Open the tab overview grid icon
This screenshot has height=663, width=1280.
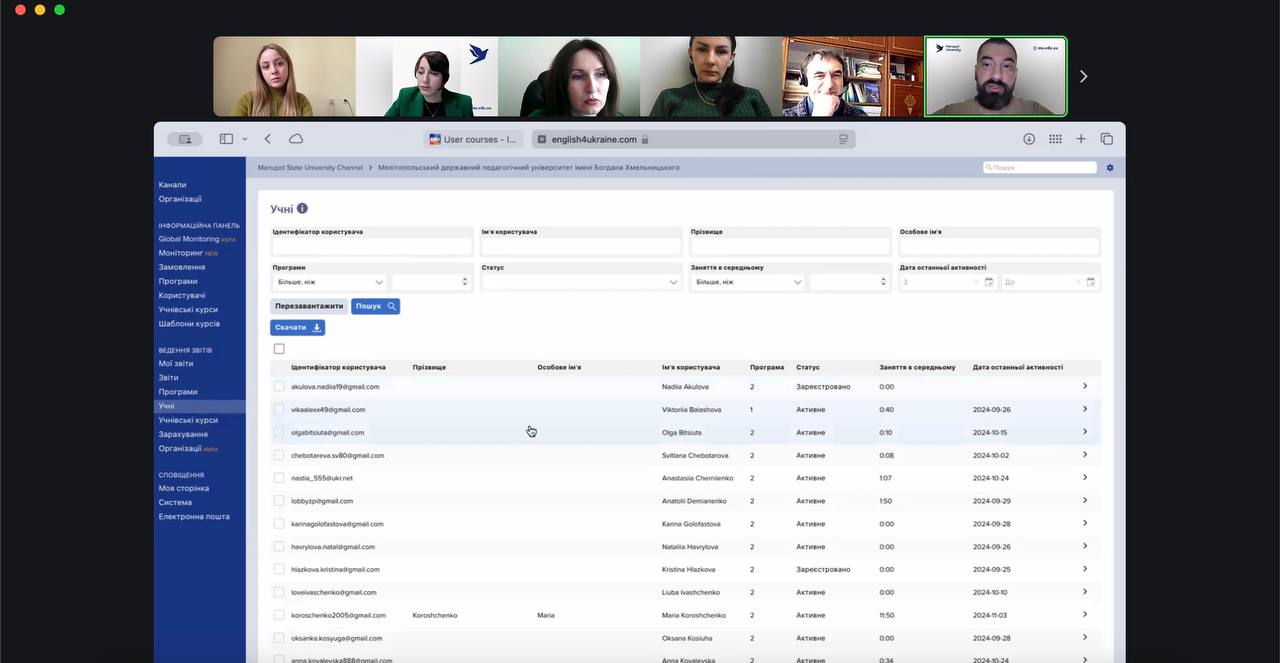[1055, 139]
